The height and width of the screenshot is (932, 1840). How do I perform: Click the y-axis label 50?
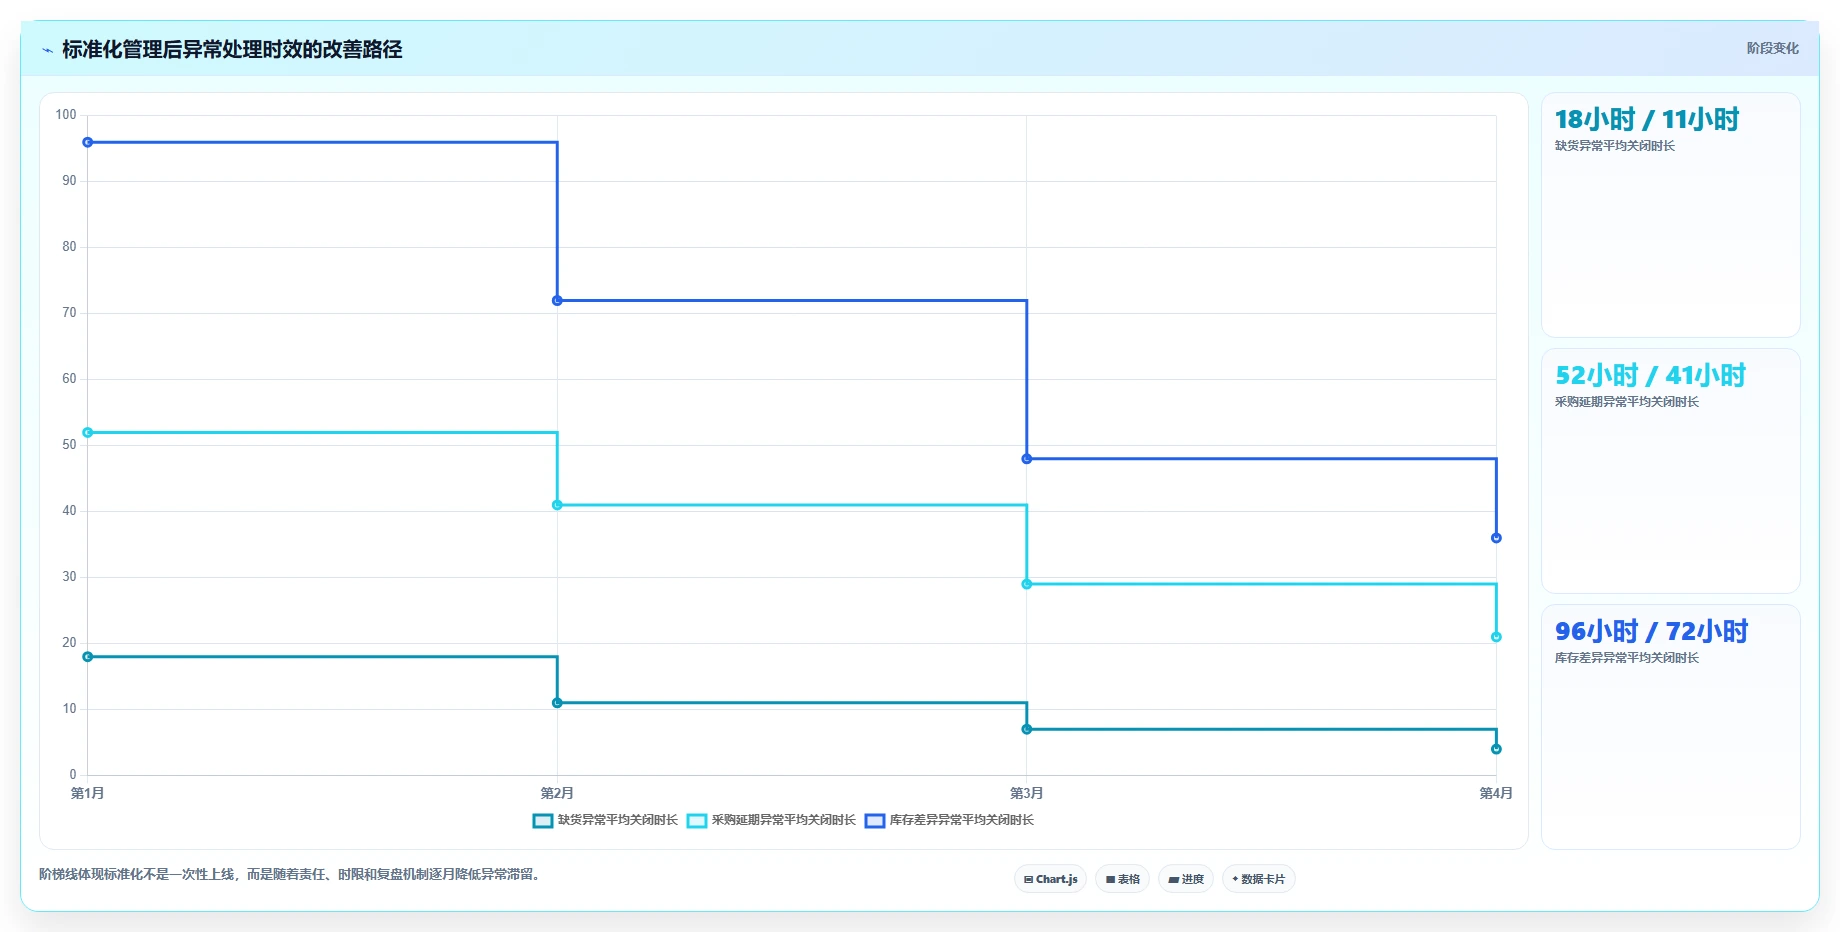[x=69, y=445]
